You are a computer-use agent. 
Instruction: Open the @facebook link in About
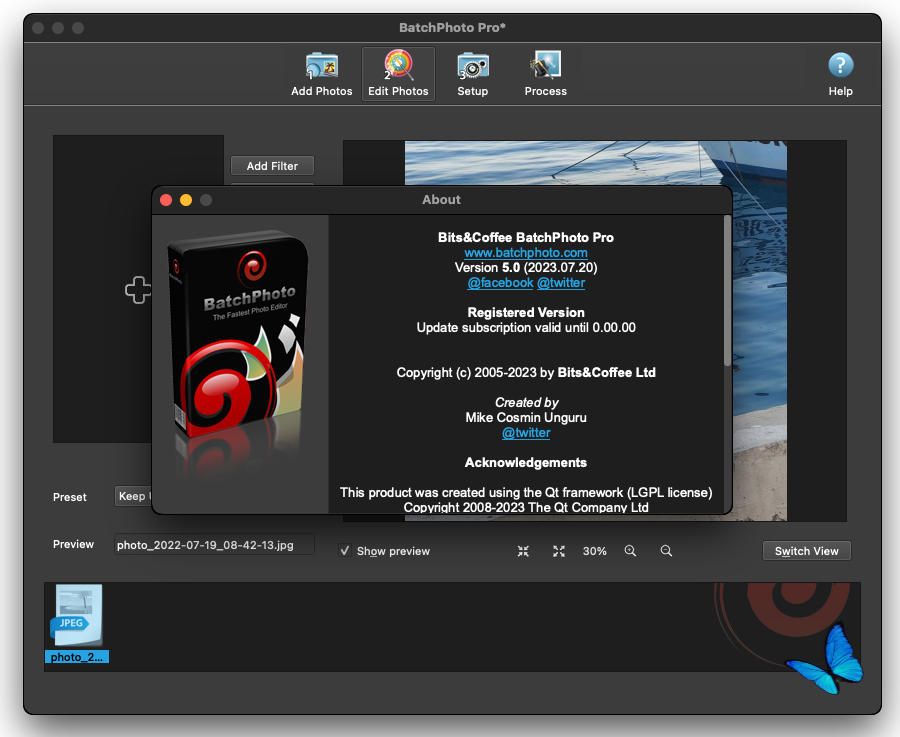pos(500,283)
